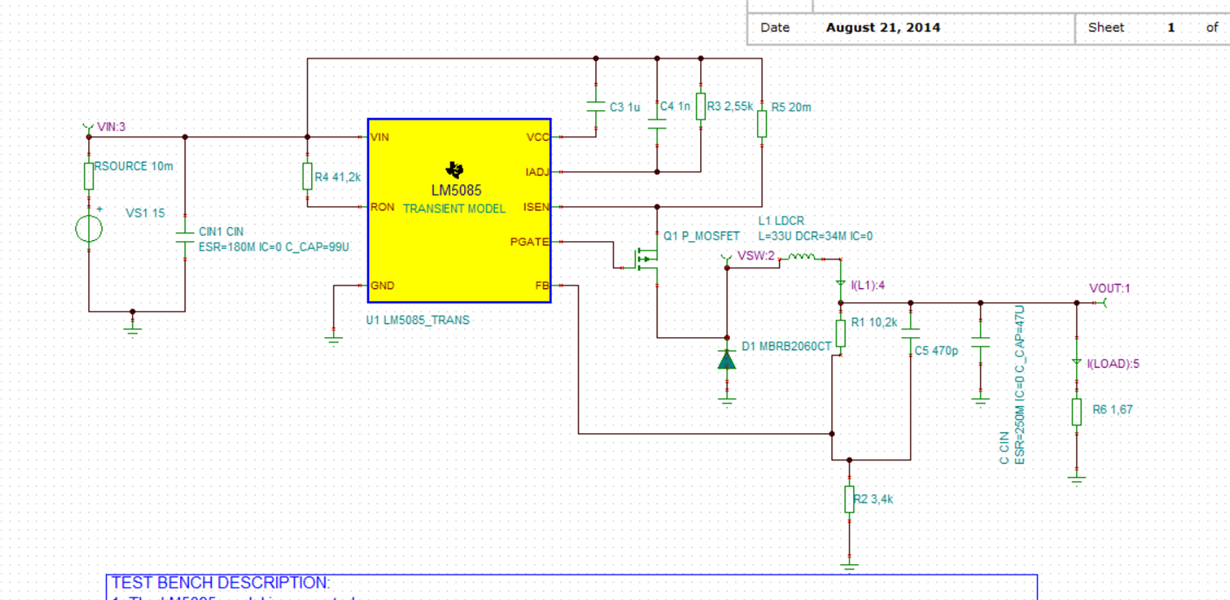The width and height of the screenshot is (1230, 600).
Task: Click the 'R5 20m' label
Action: (792, 106)
